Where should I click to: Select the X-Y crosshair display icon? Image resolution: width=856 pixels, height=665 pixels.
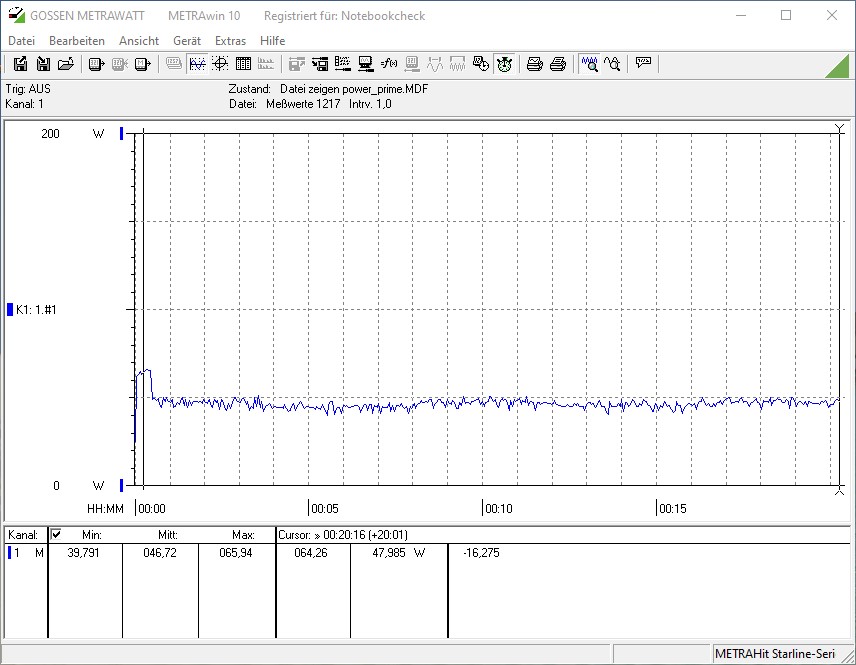pos(220,64)
